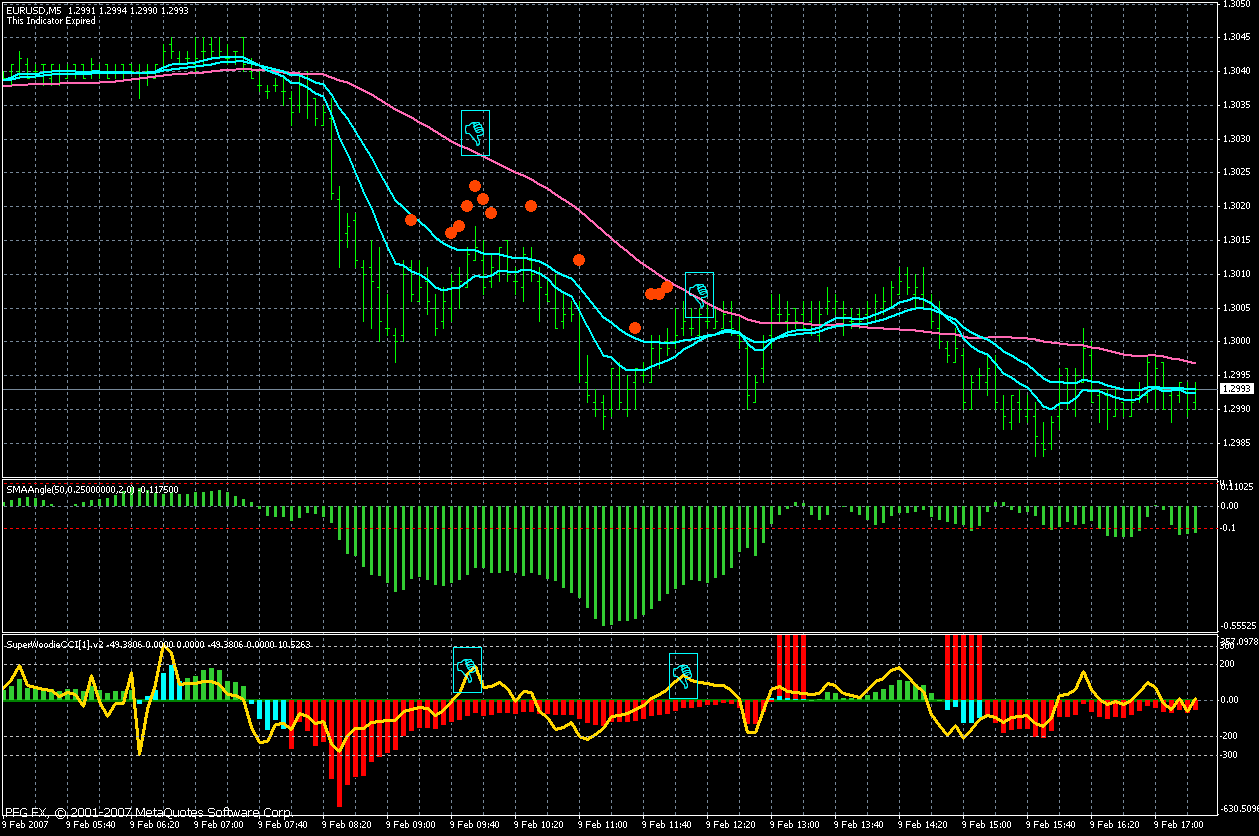This screenshot has height=836, width=1259.
Task: Click the first thumbs-down icon in CCI panel
Action: (x=467, y=669)
